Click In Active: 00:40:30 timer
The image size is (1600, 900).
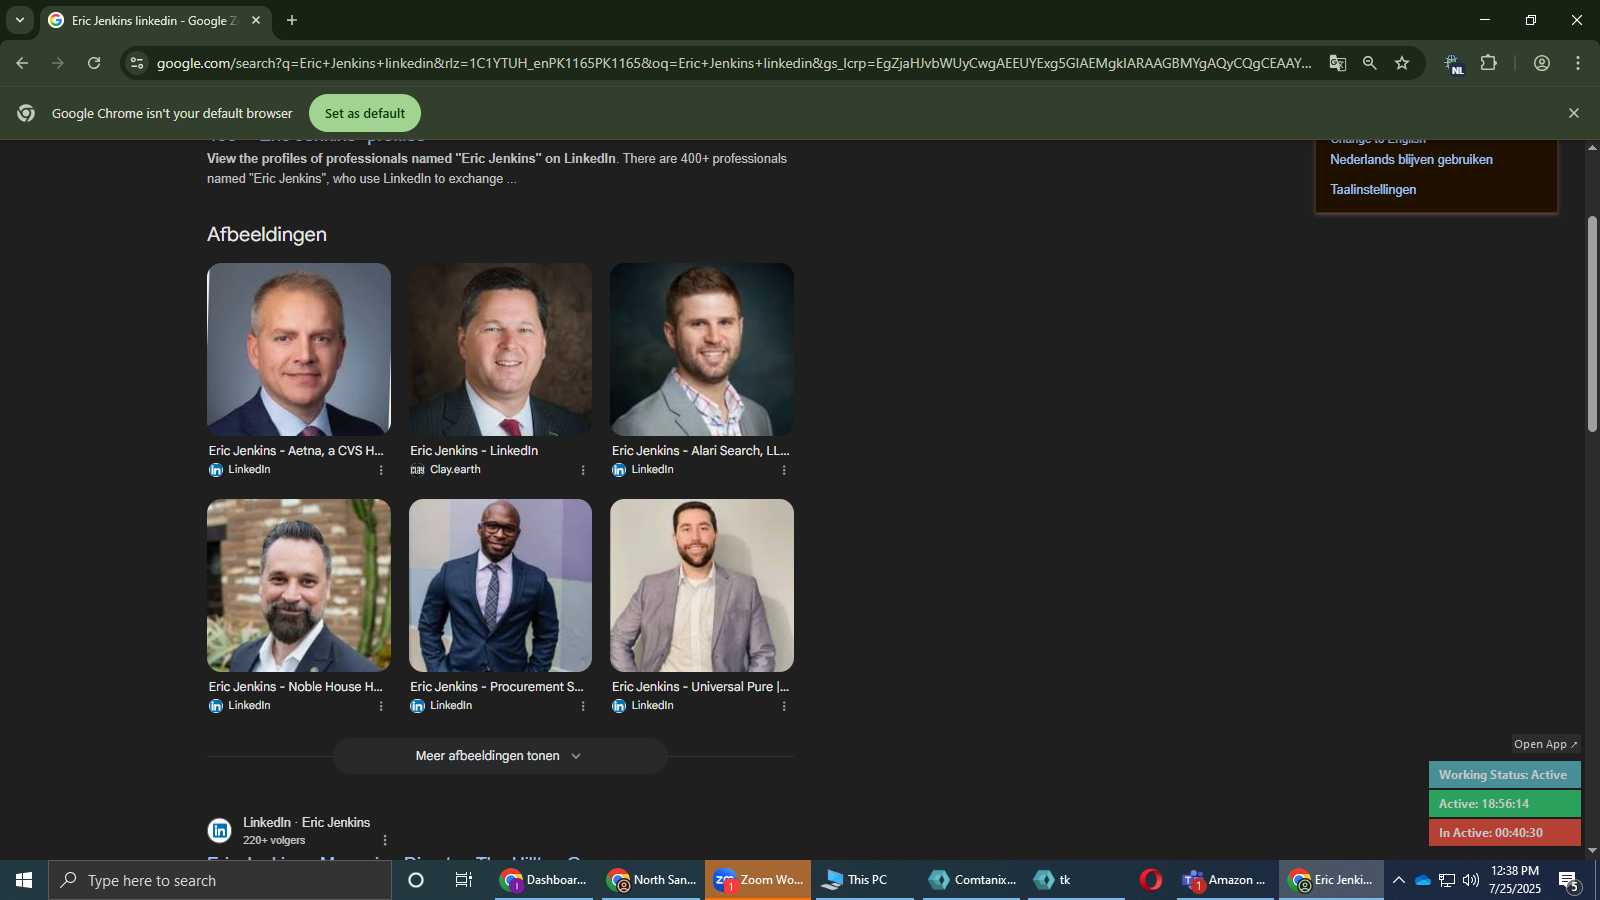(x=1504, y=833)
